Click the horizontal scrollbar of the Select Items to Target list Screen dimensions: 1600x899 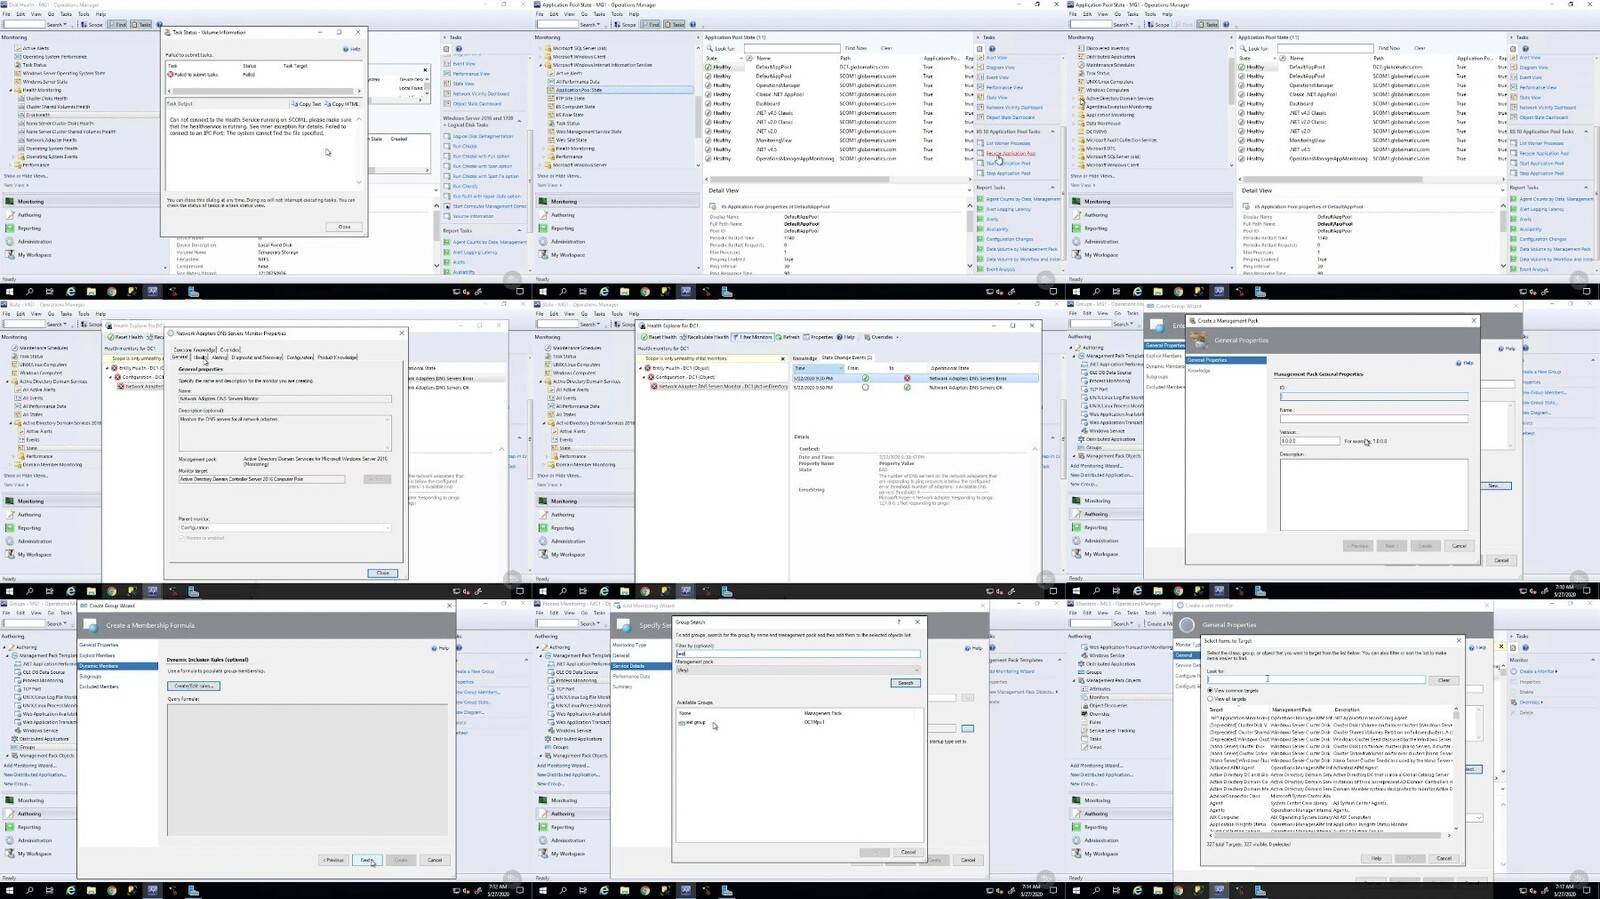pos(1329,835)
